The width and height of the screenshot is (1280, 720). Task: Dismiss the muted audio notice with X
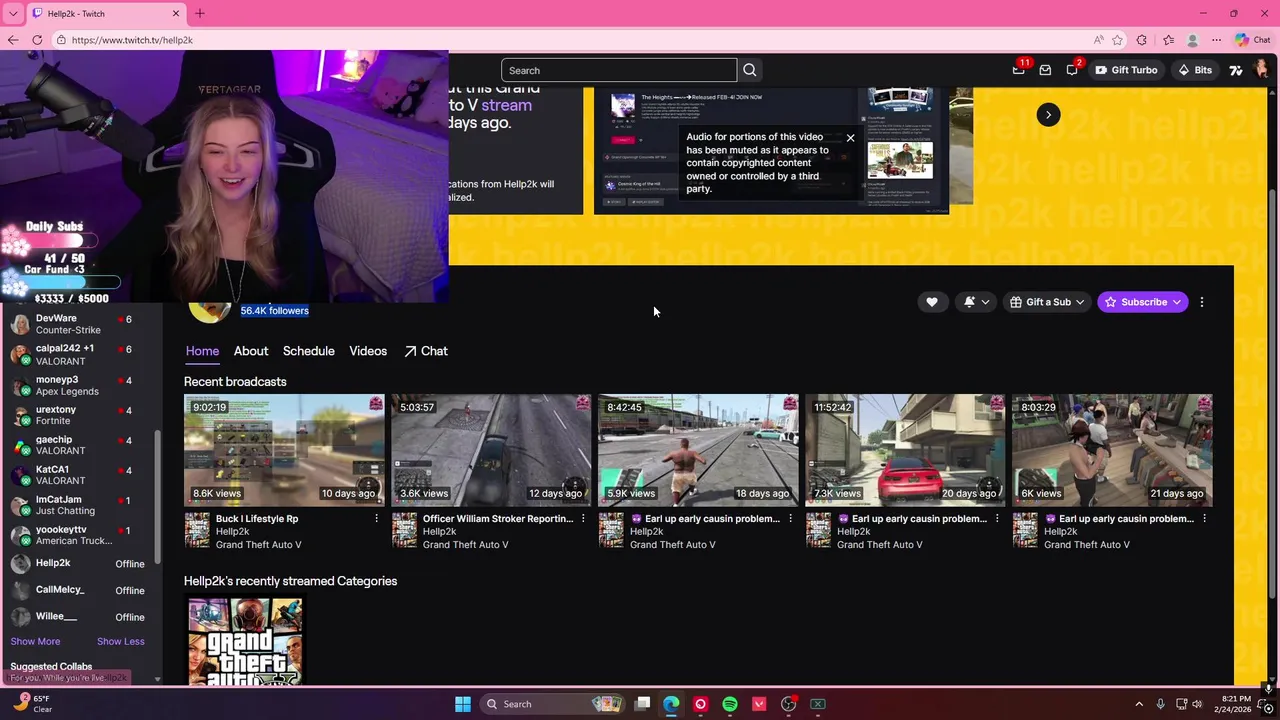tap(850, 138)
